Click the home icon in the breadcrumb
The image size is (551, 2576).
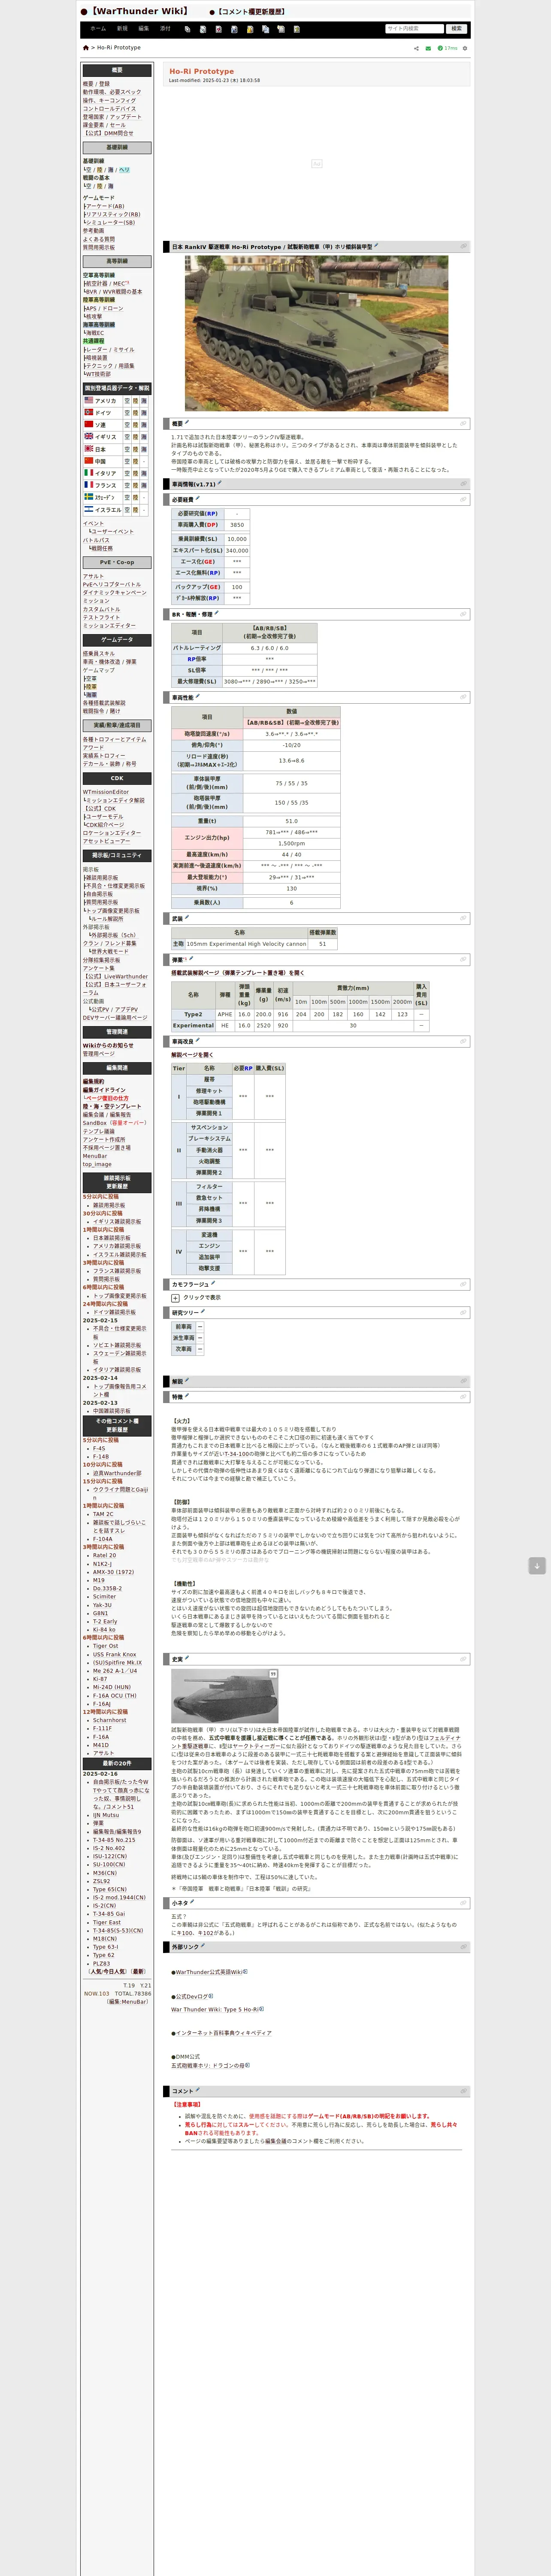point(86,48)
